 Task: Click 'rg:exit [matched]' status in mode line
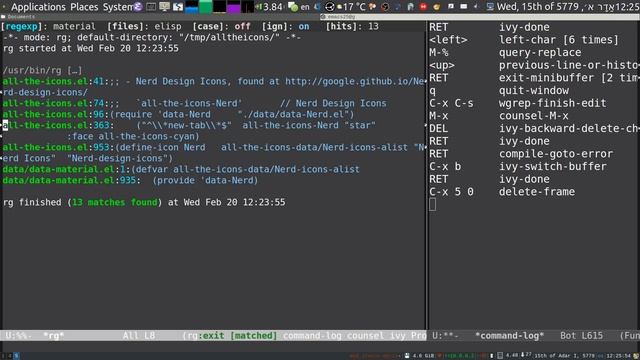coord(232,336)
